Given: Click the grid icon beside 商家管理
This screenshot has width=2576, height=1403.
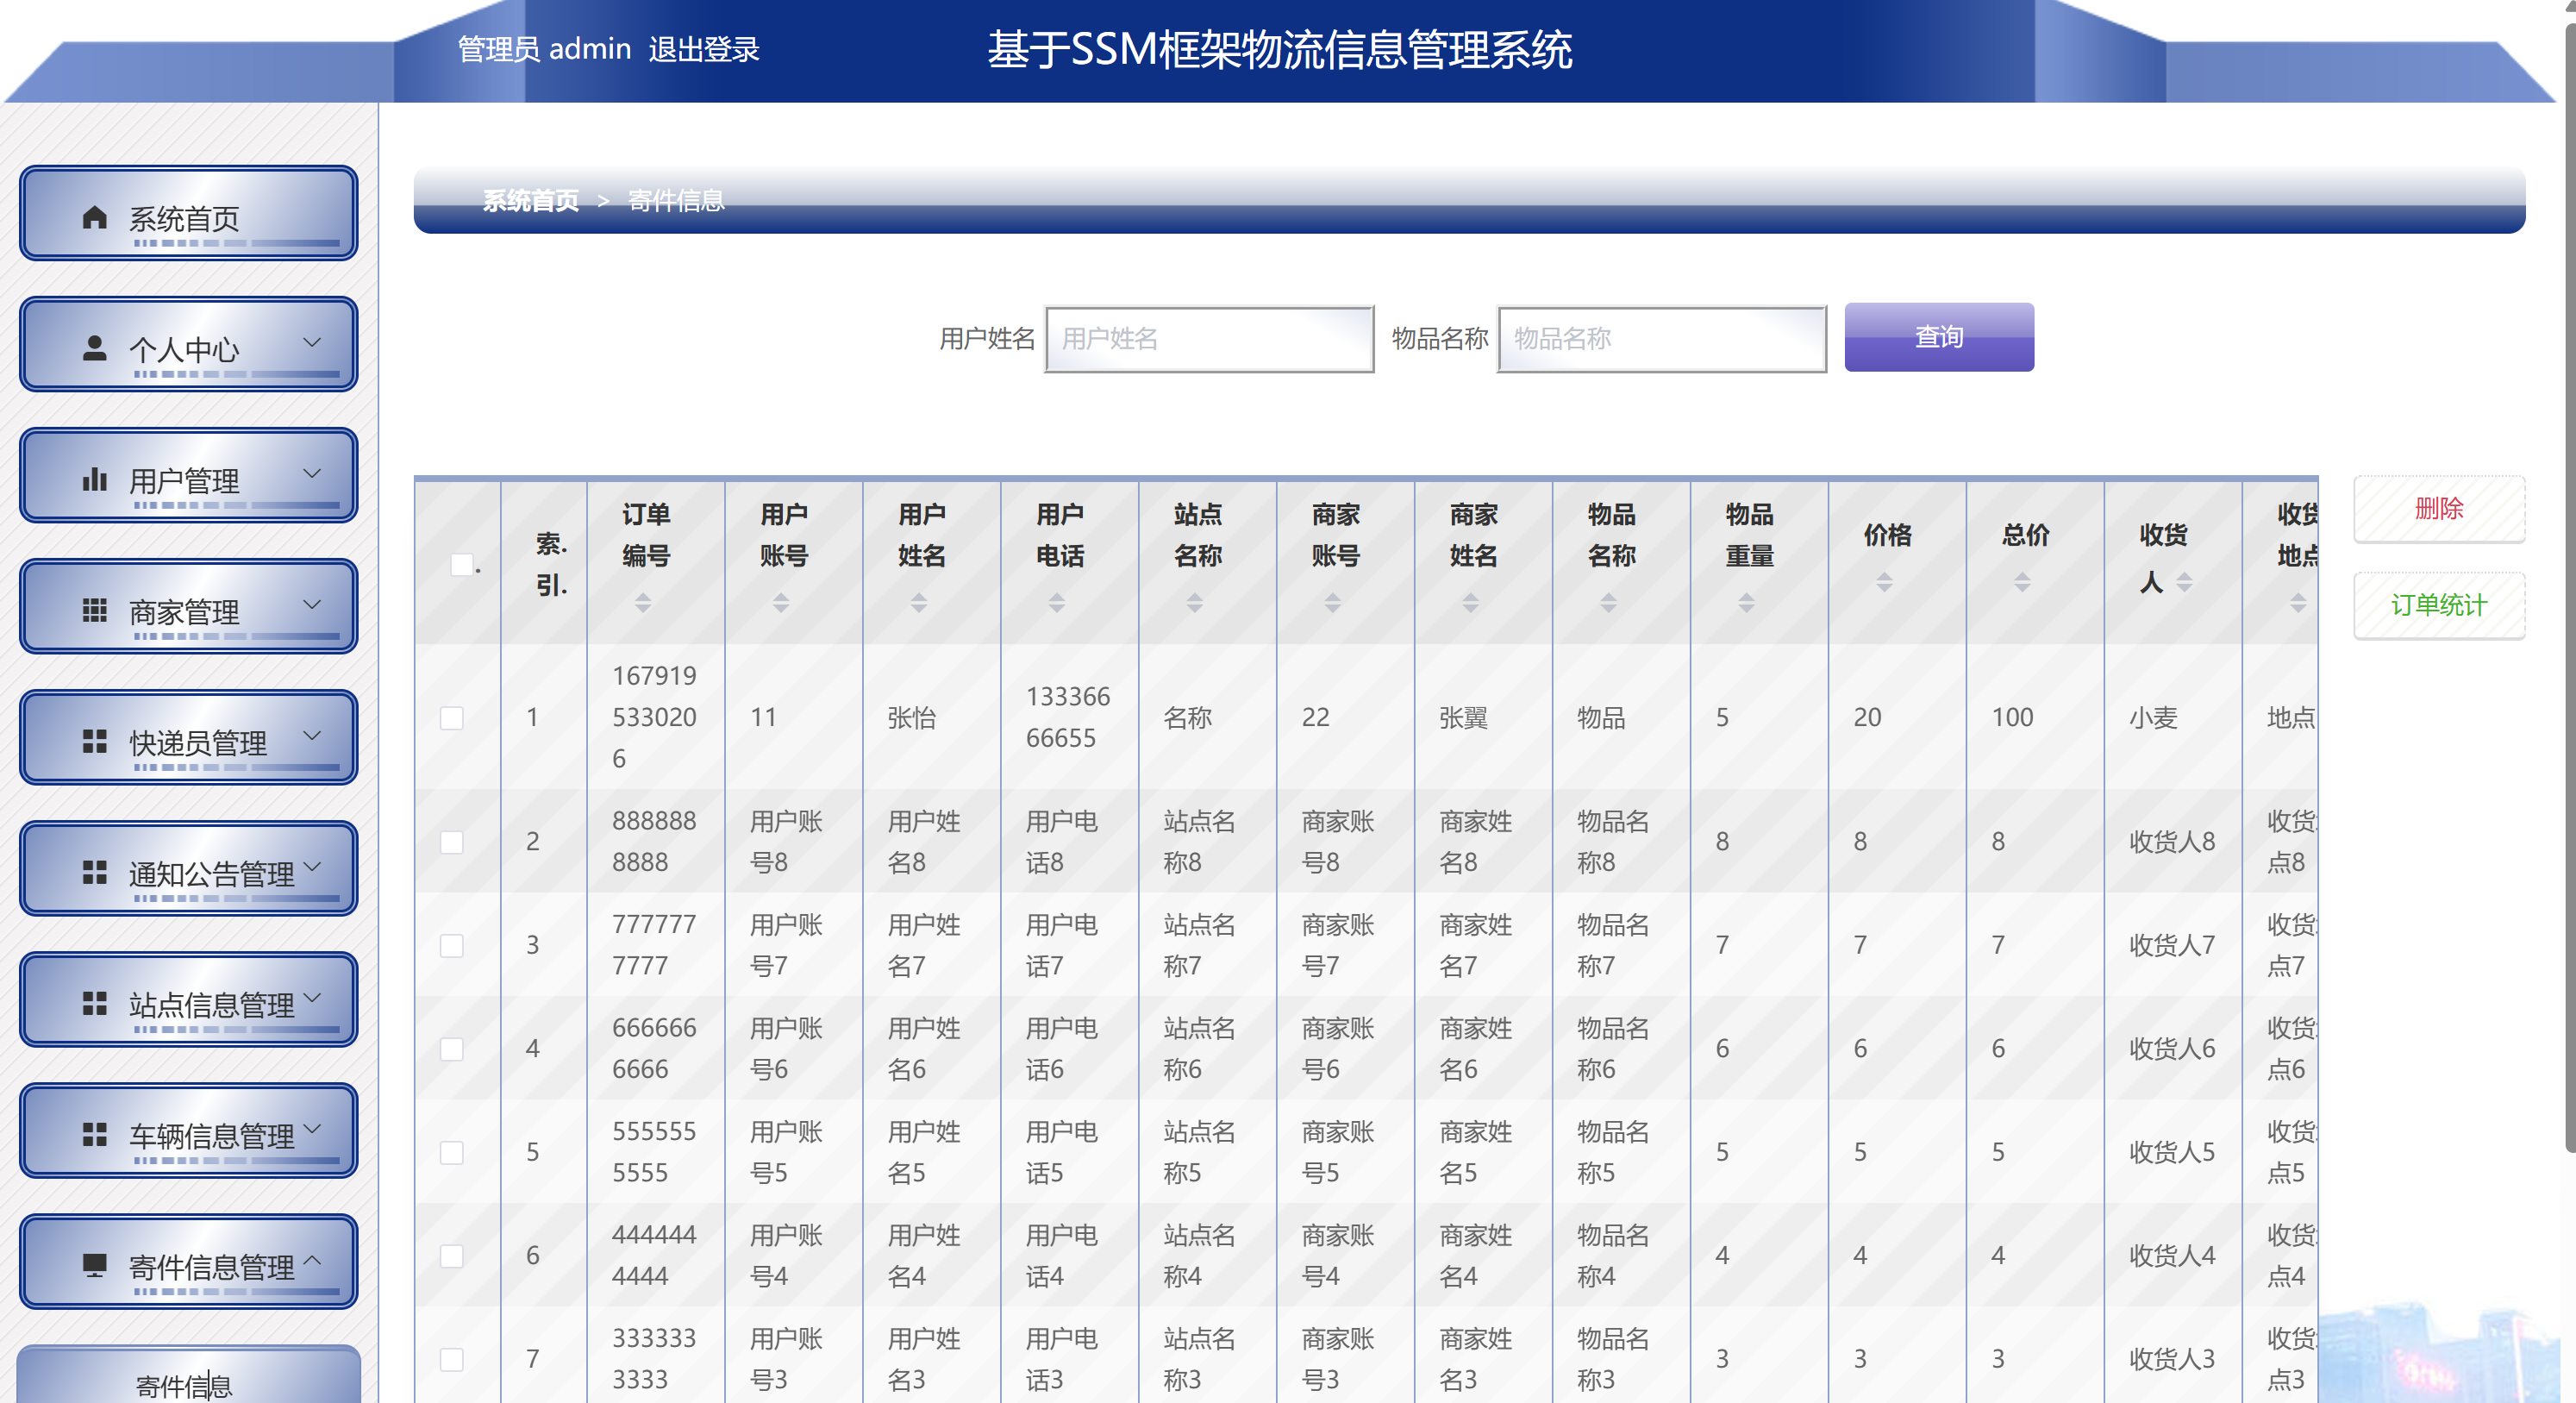Looking at the screenshot, I should [94, 610].
